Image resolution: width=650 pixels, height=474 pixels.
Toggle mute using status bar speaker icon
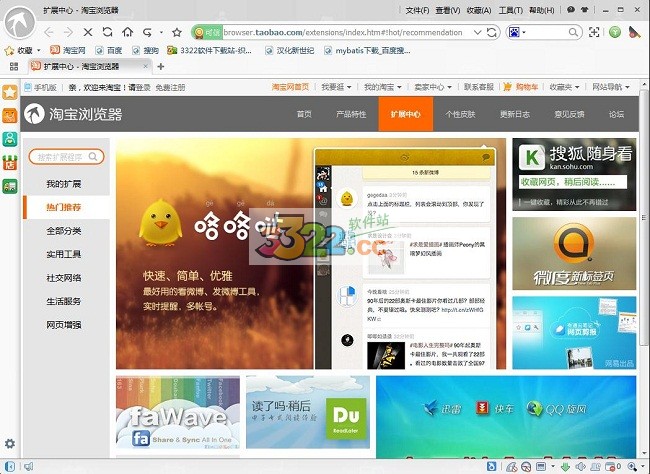tap(580, 467)
